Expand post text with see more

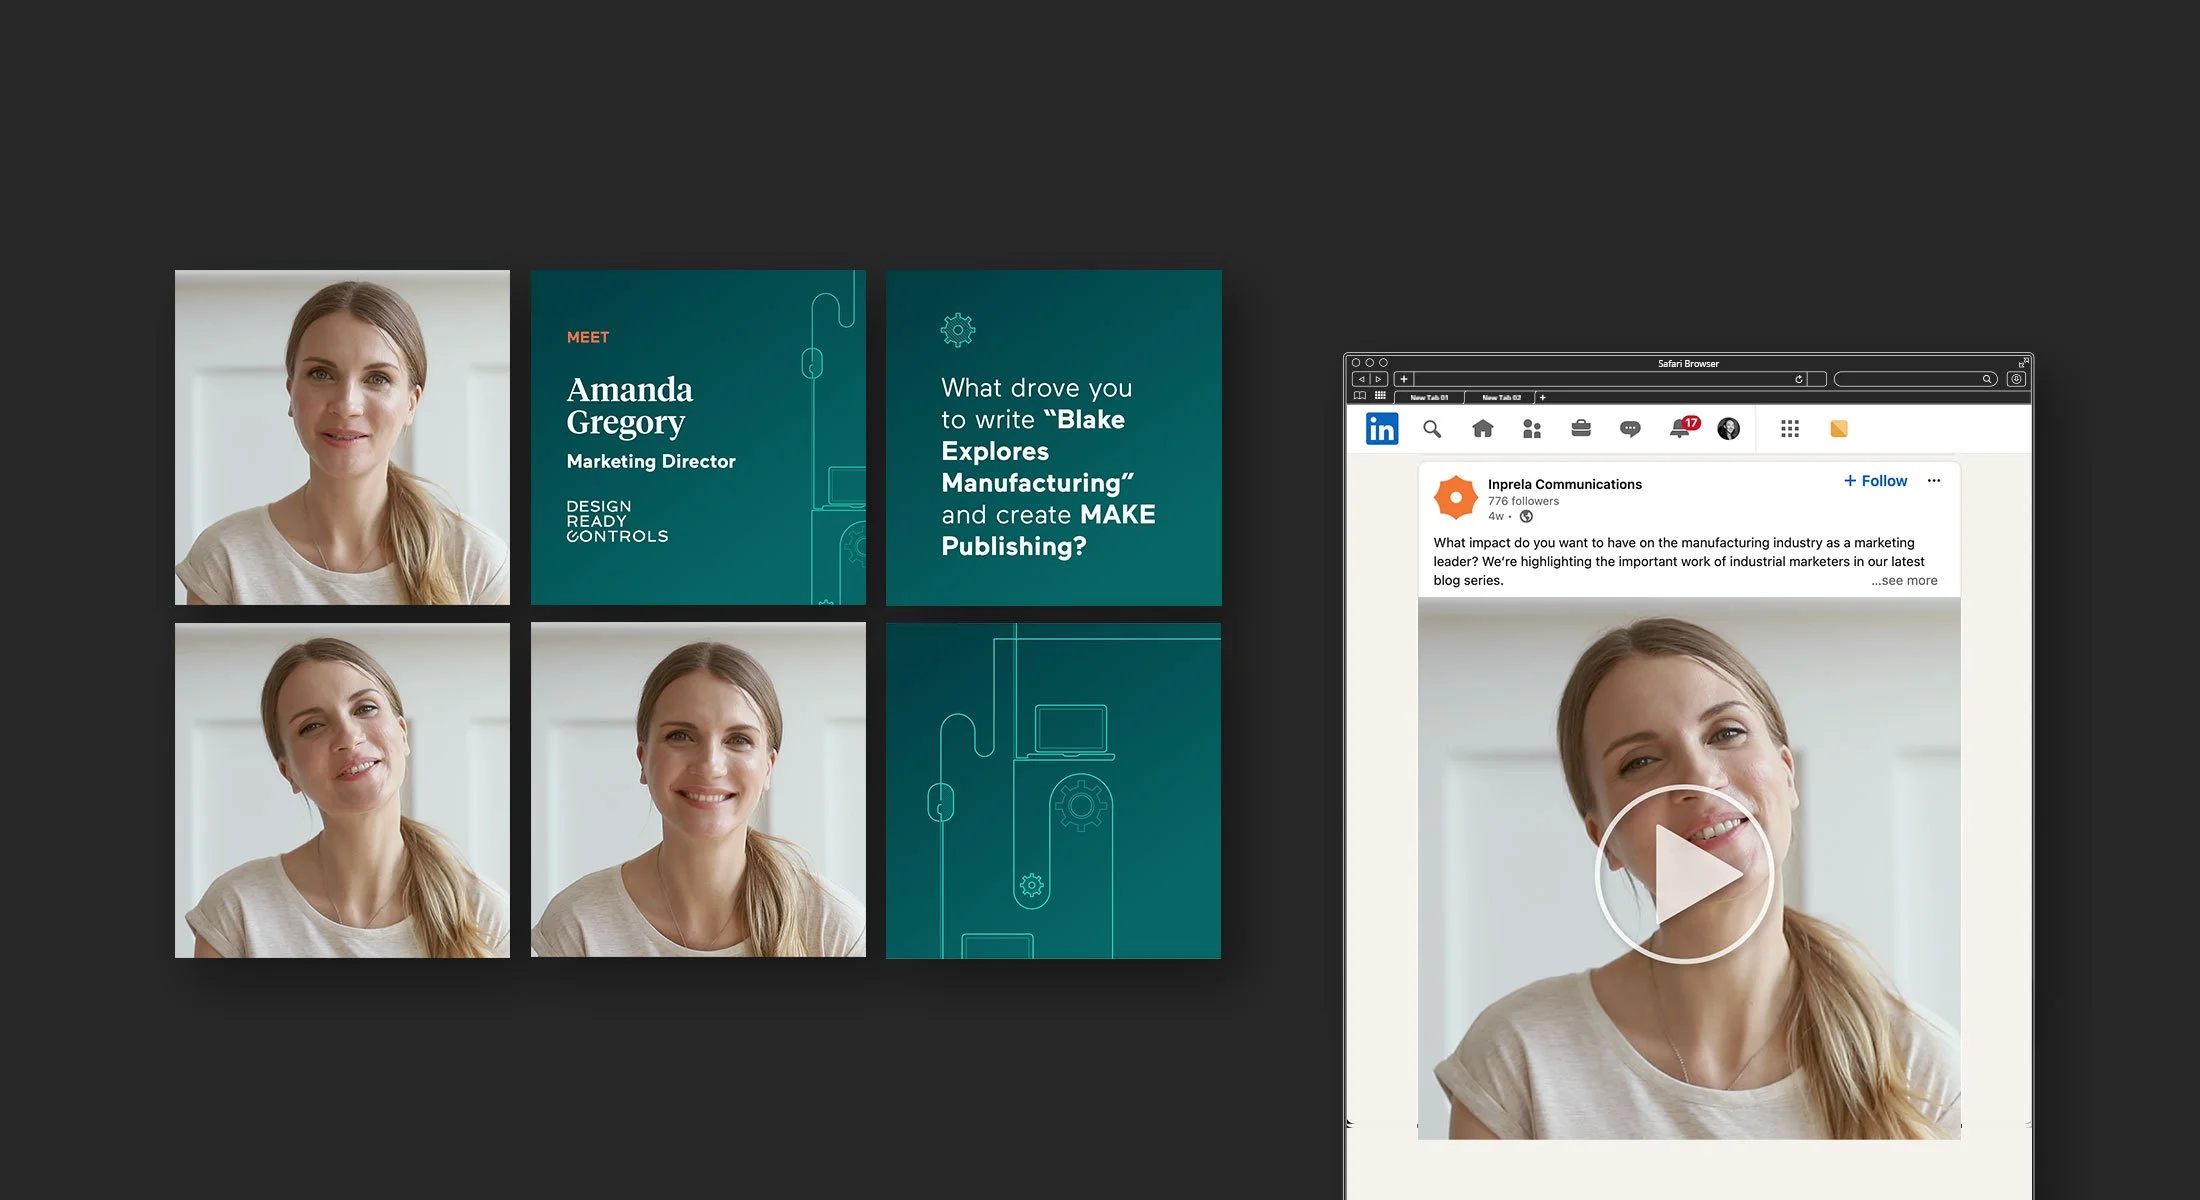pos(1904,581)
